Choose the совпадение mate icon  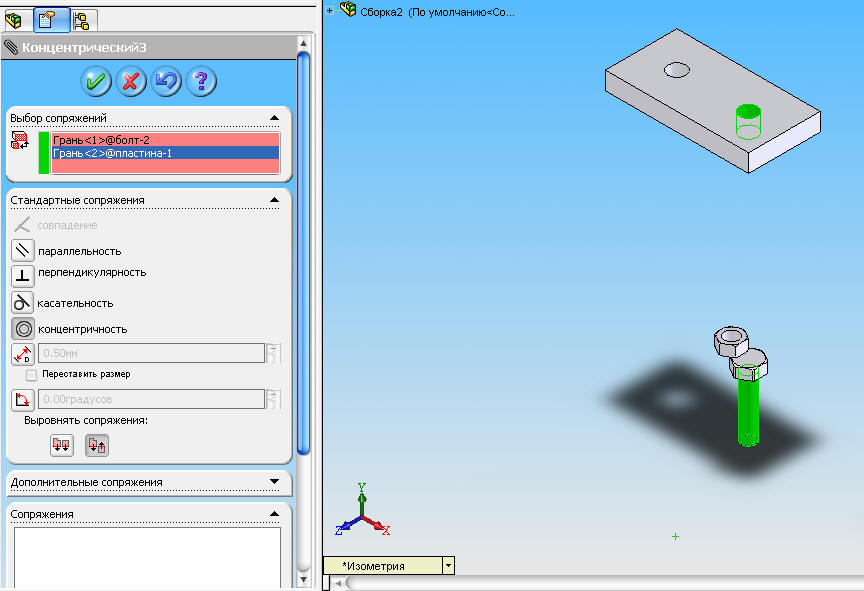[x=23, y=225]
